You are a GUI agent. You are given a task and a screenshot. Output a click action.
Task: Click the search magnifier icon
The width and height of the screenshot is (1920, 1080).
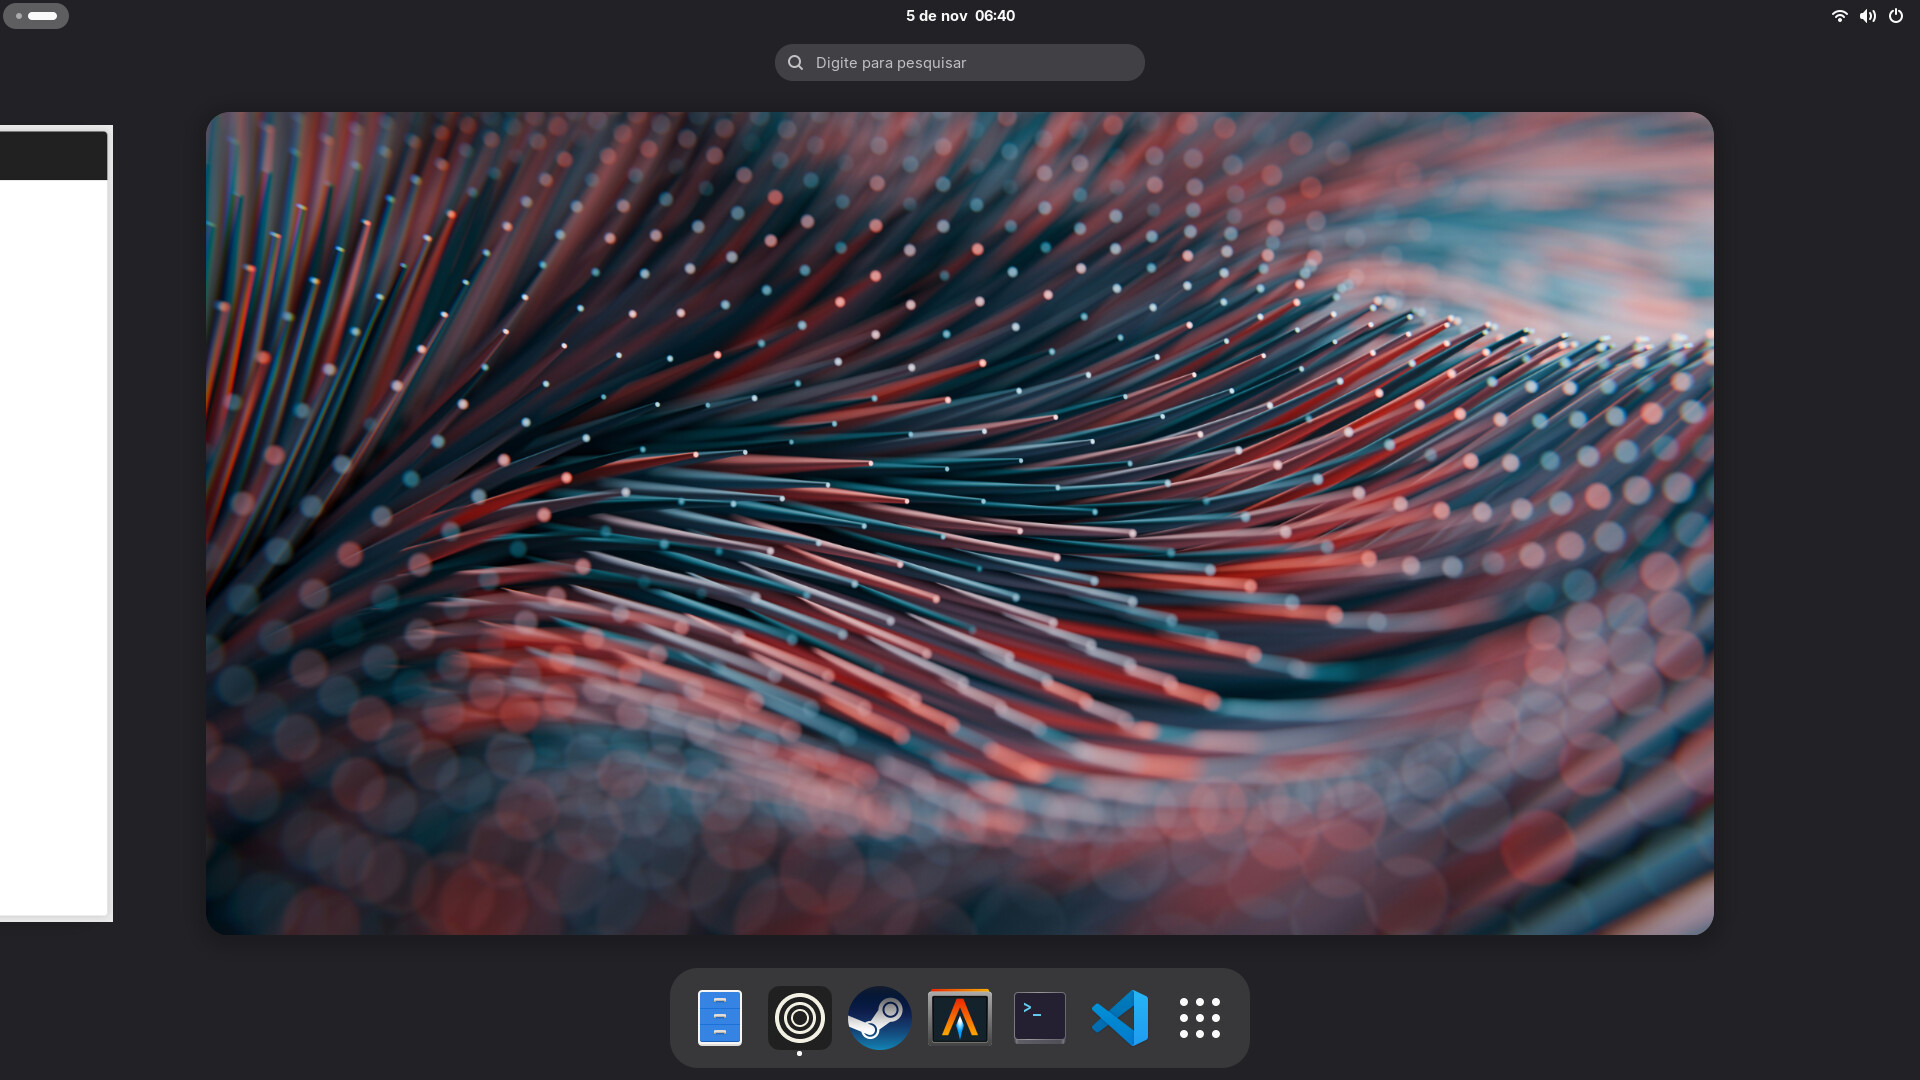click(795, 63)
